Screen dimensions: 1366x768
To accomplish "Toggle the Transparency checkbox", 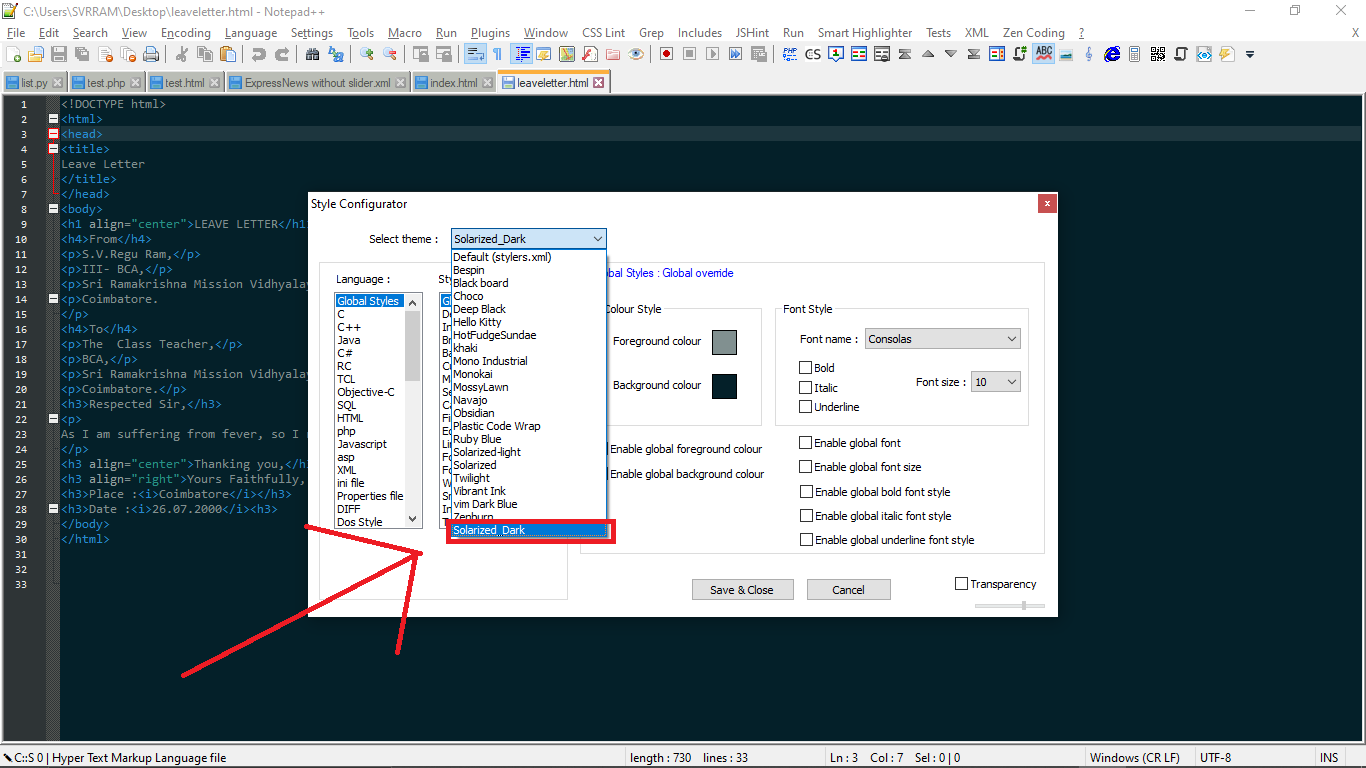I will coord(961,583).
